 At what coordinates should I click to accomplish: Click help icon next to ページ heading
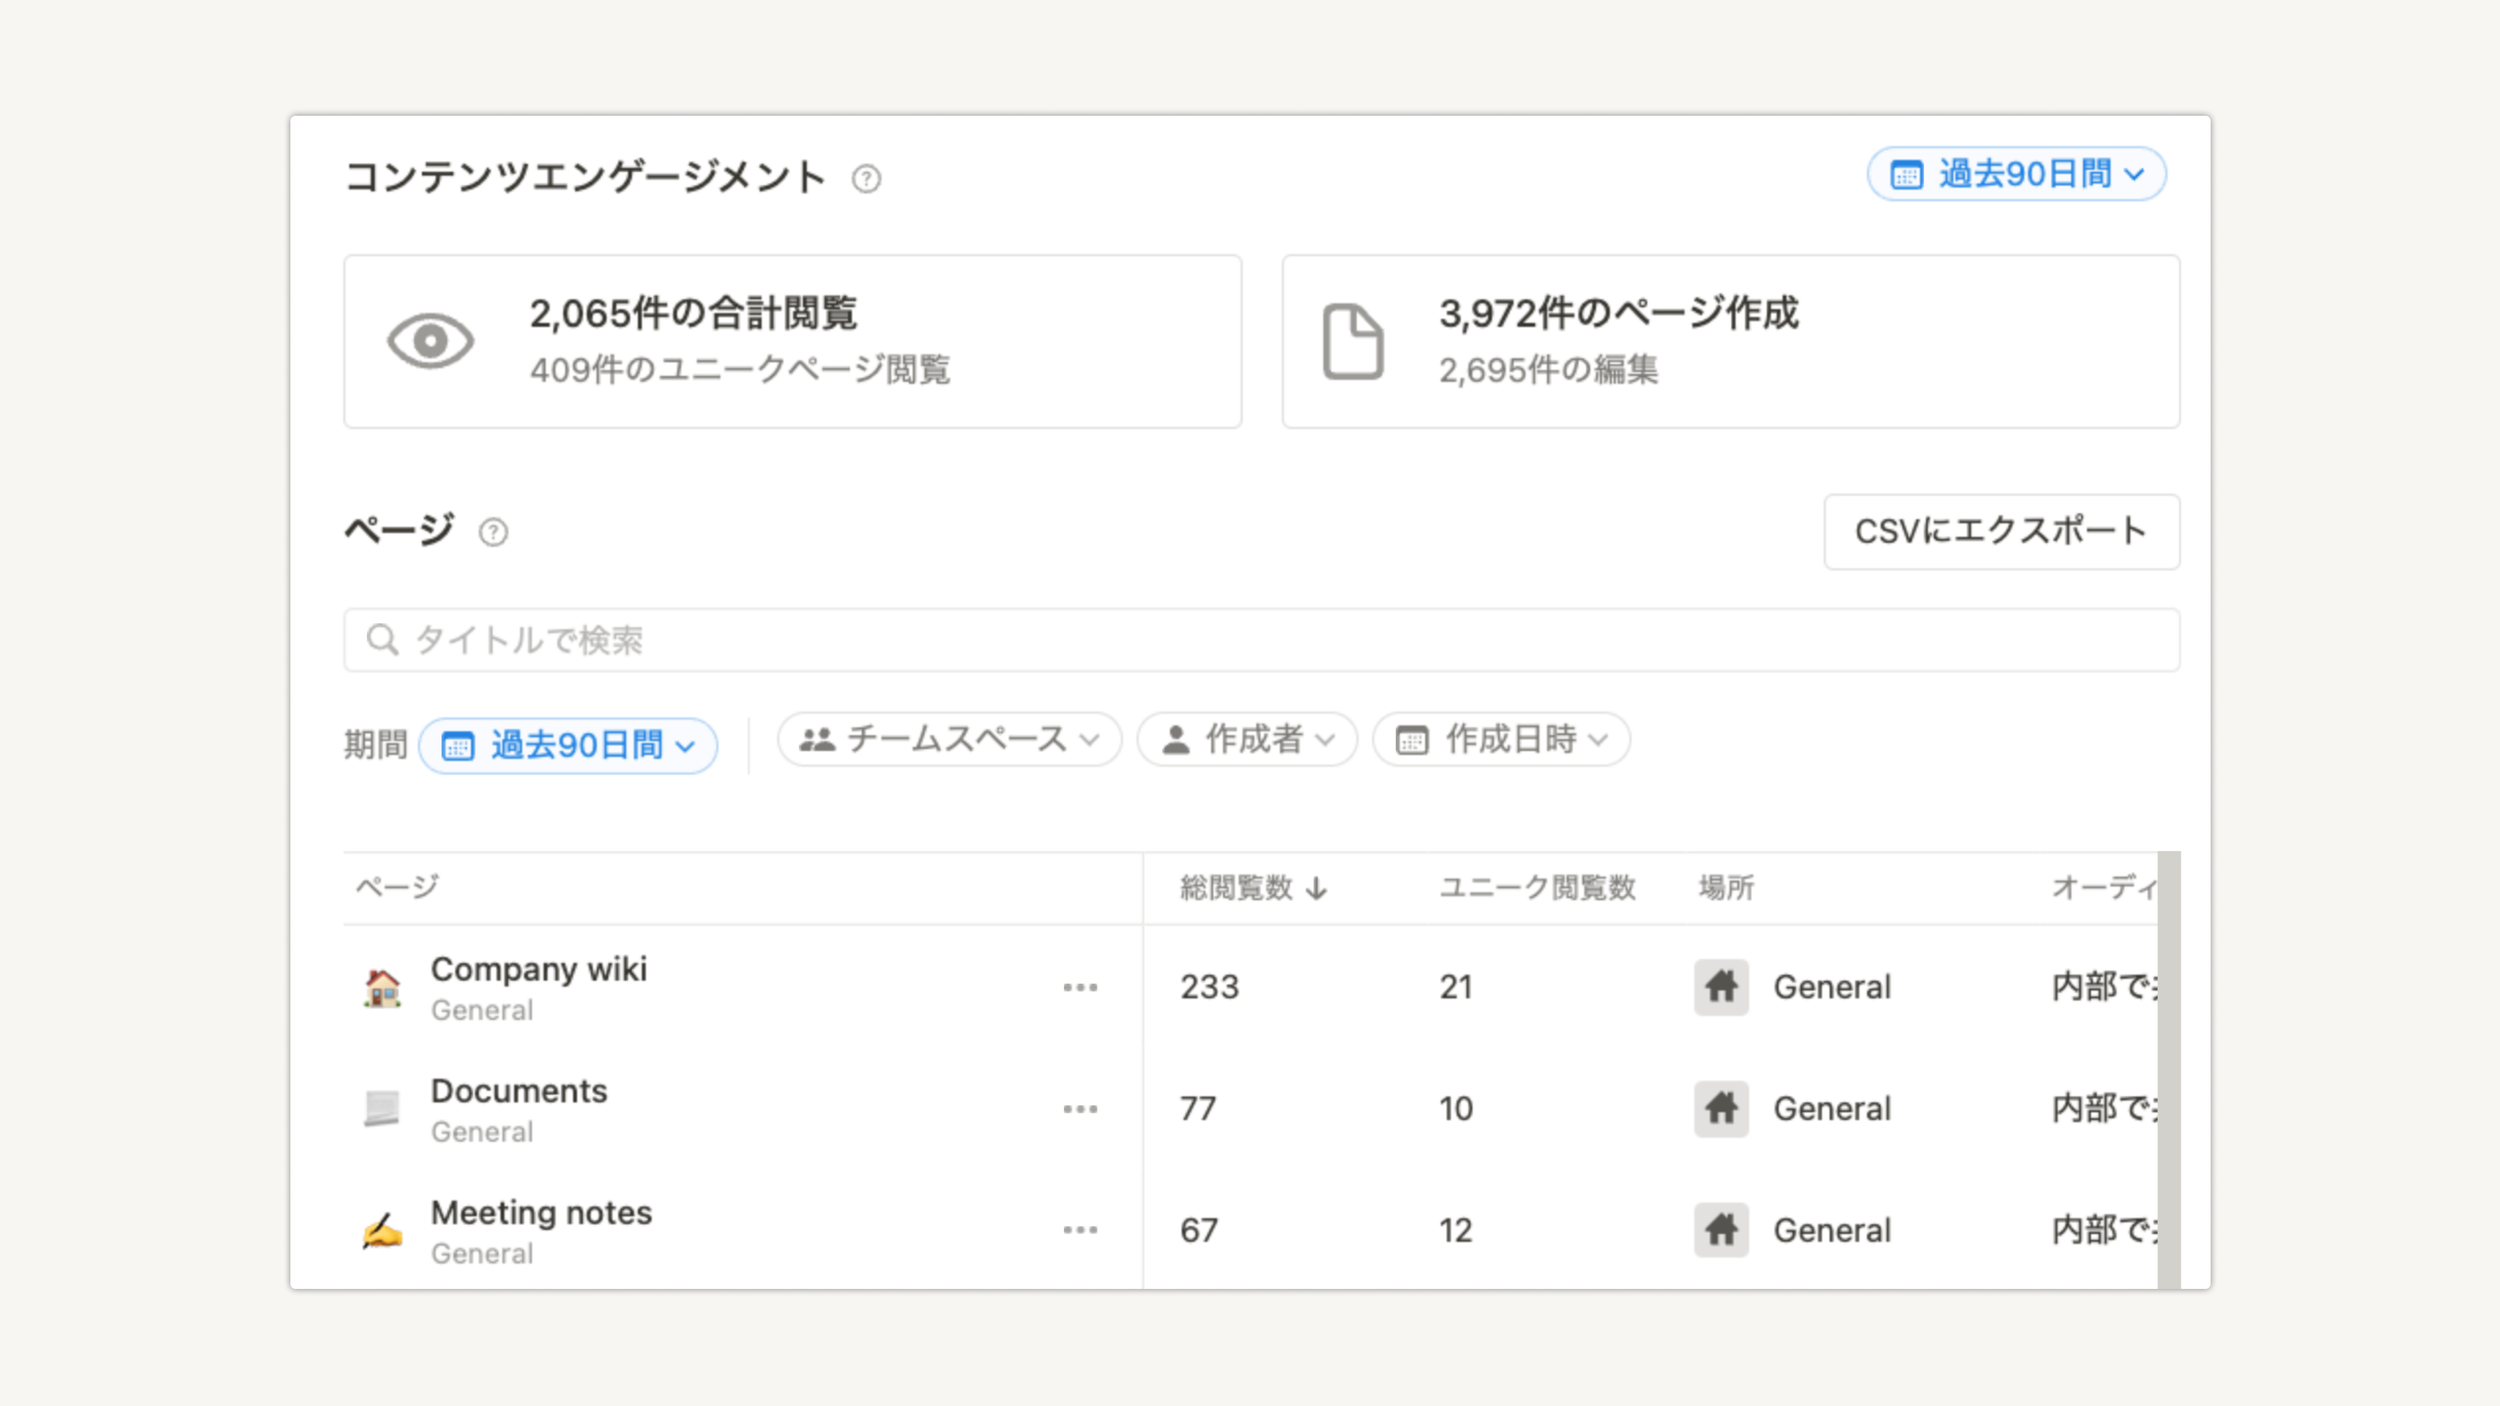click(x=493, y=532)
